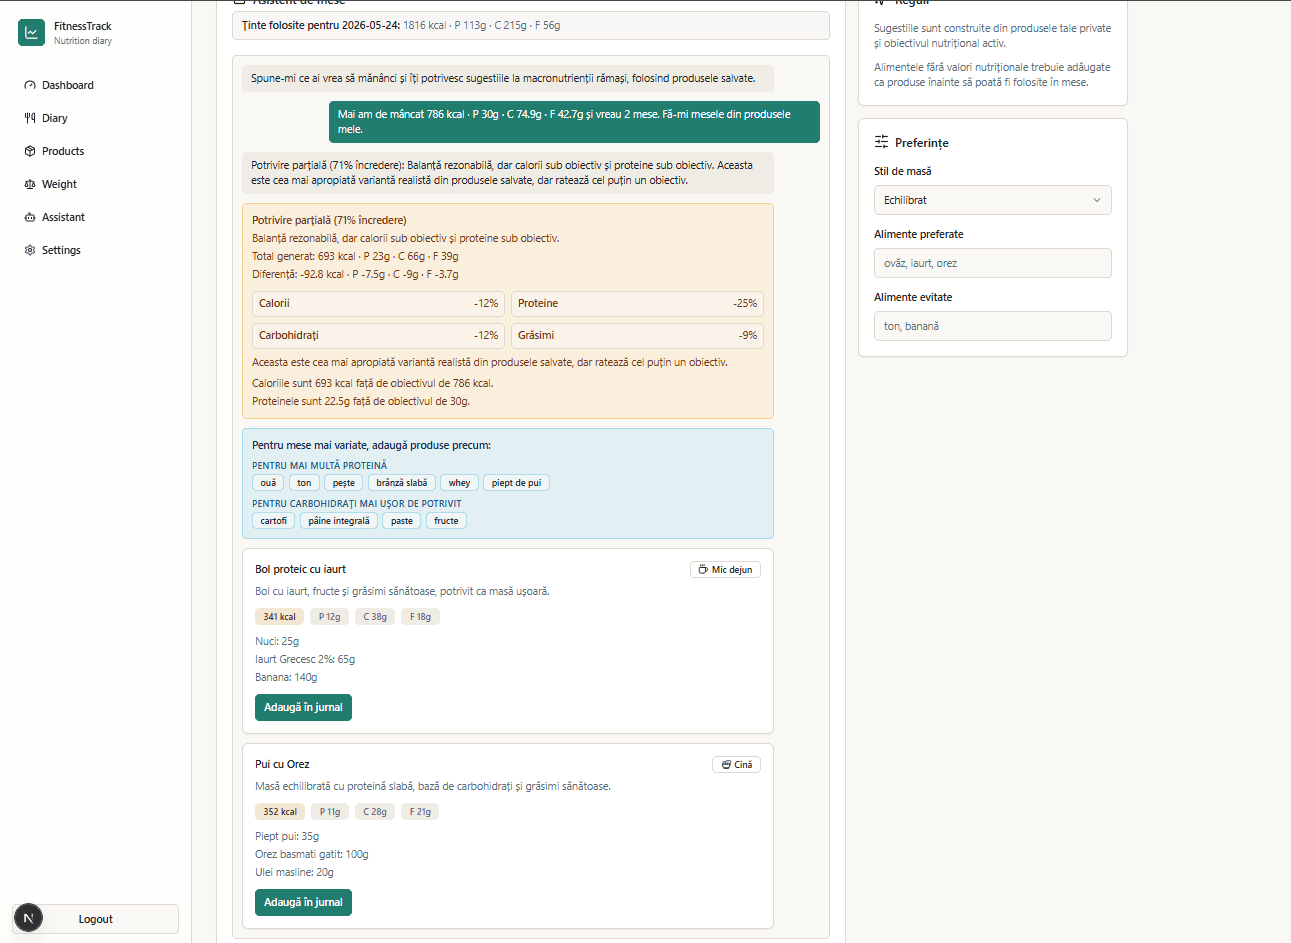Viewport: 1291px width, 943px height.
Task: Choose the brânză slabă chip
Action: (x=402, y=483)
